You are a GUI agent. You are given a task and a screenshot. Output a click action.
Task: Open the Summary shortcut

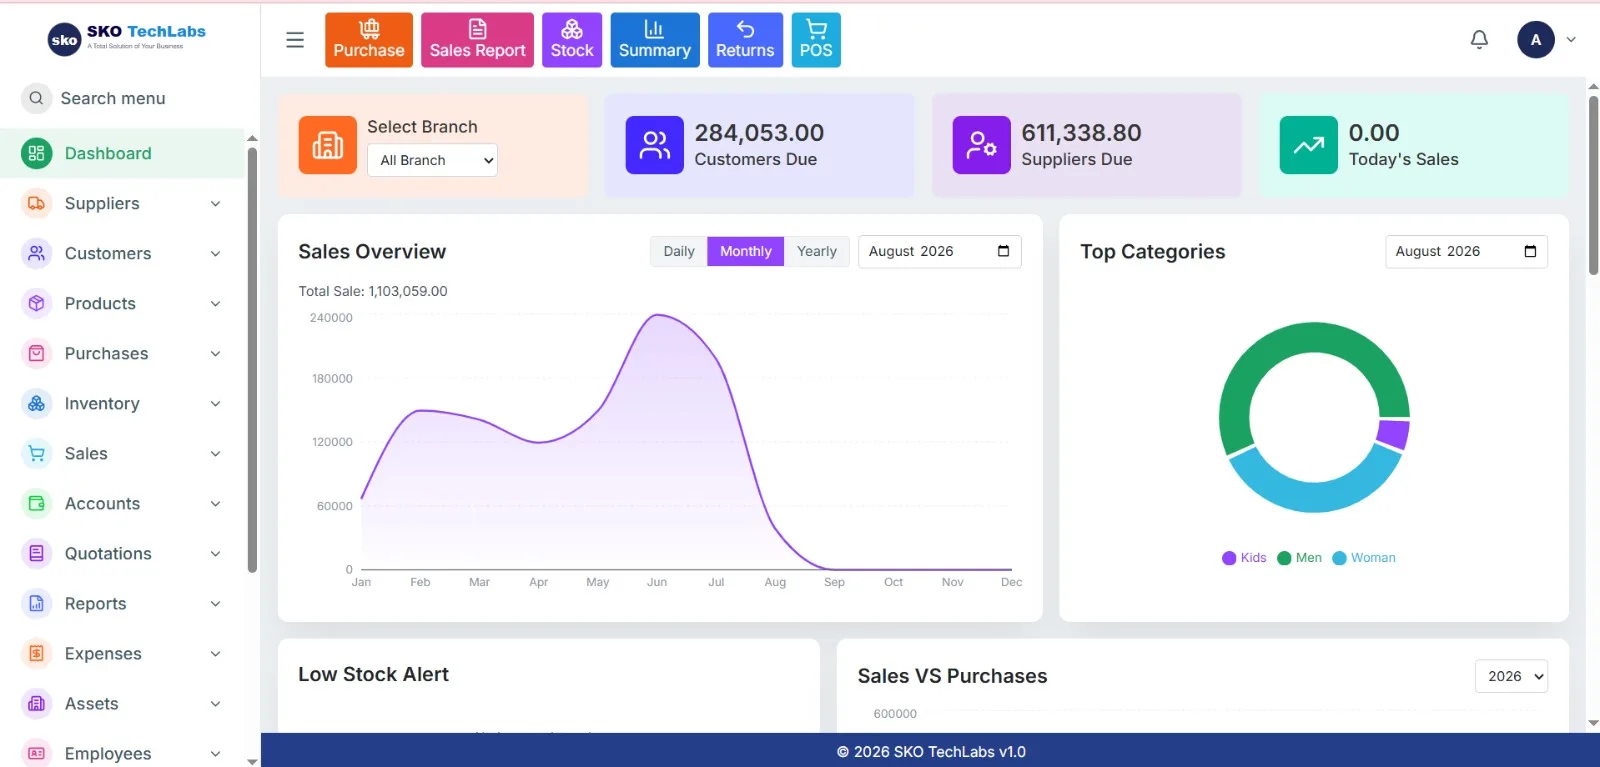tap(655, 40)
